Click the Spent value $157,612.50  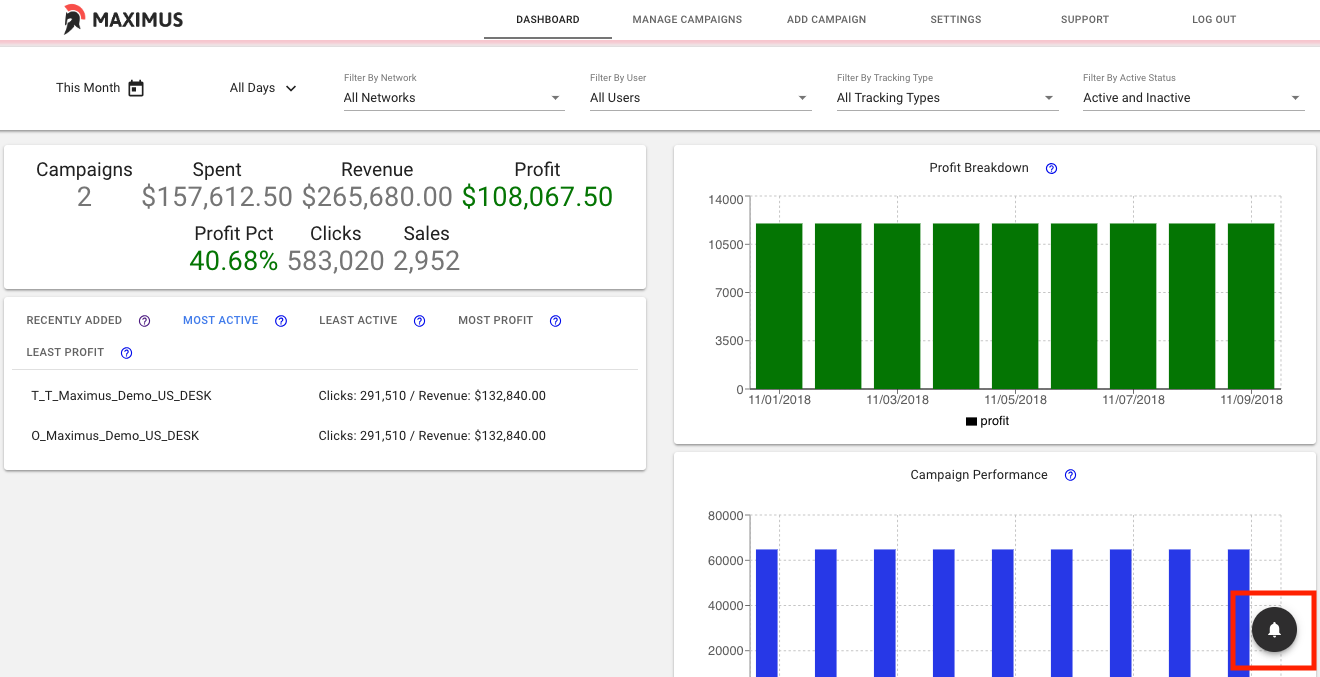click(x=217, y=197)
